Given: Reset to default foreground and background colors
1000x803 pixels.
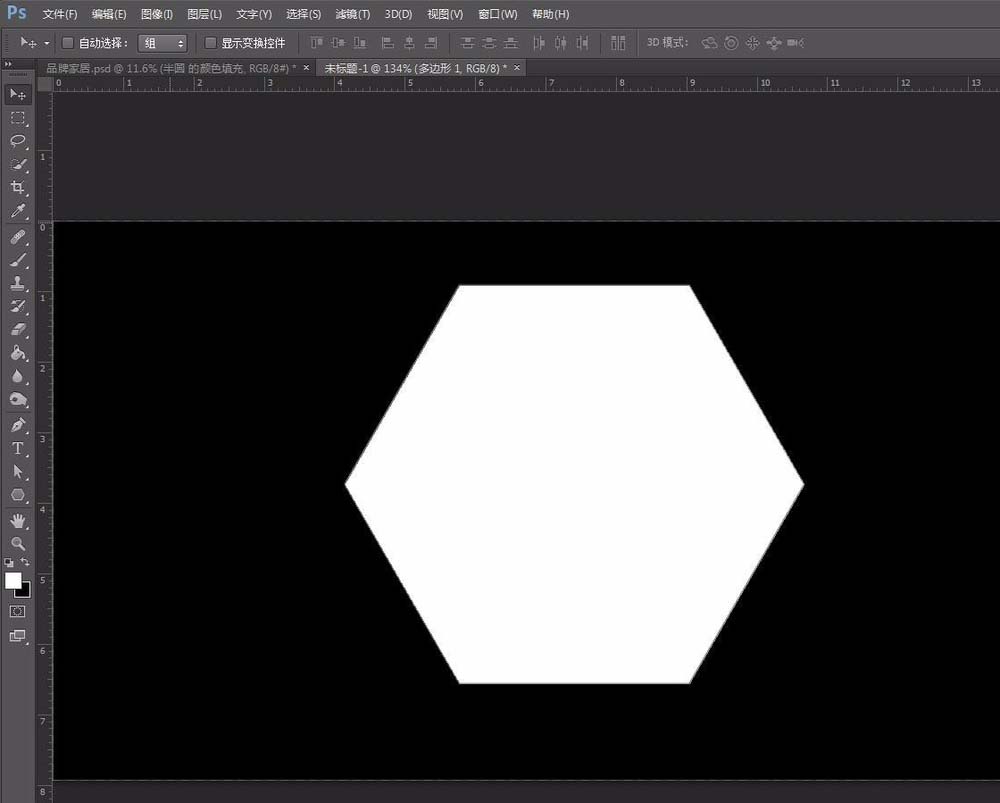Looking at the screenshot, I should tap(9, 563).
